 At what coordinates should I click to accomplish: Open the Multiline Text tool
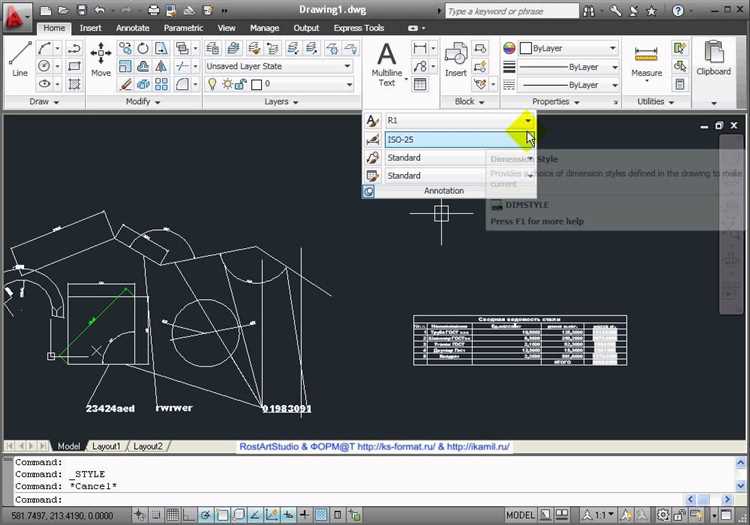(x=386, y=64)
